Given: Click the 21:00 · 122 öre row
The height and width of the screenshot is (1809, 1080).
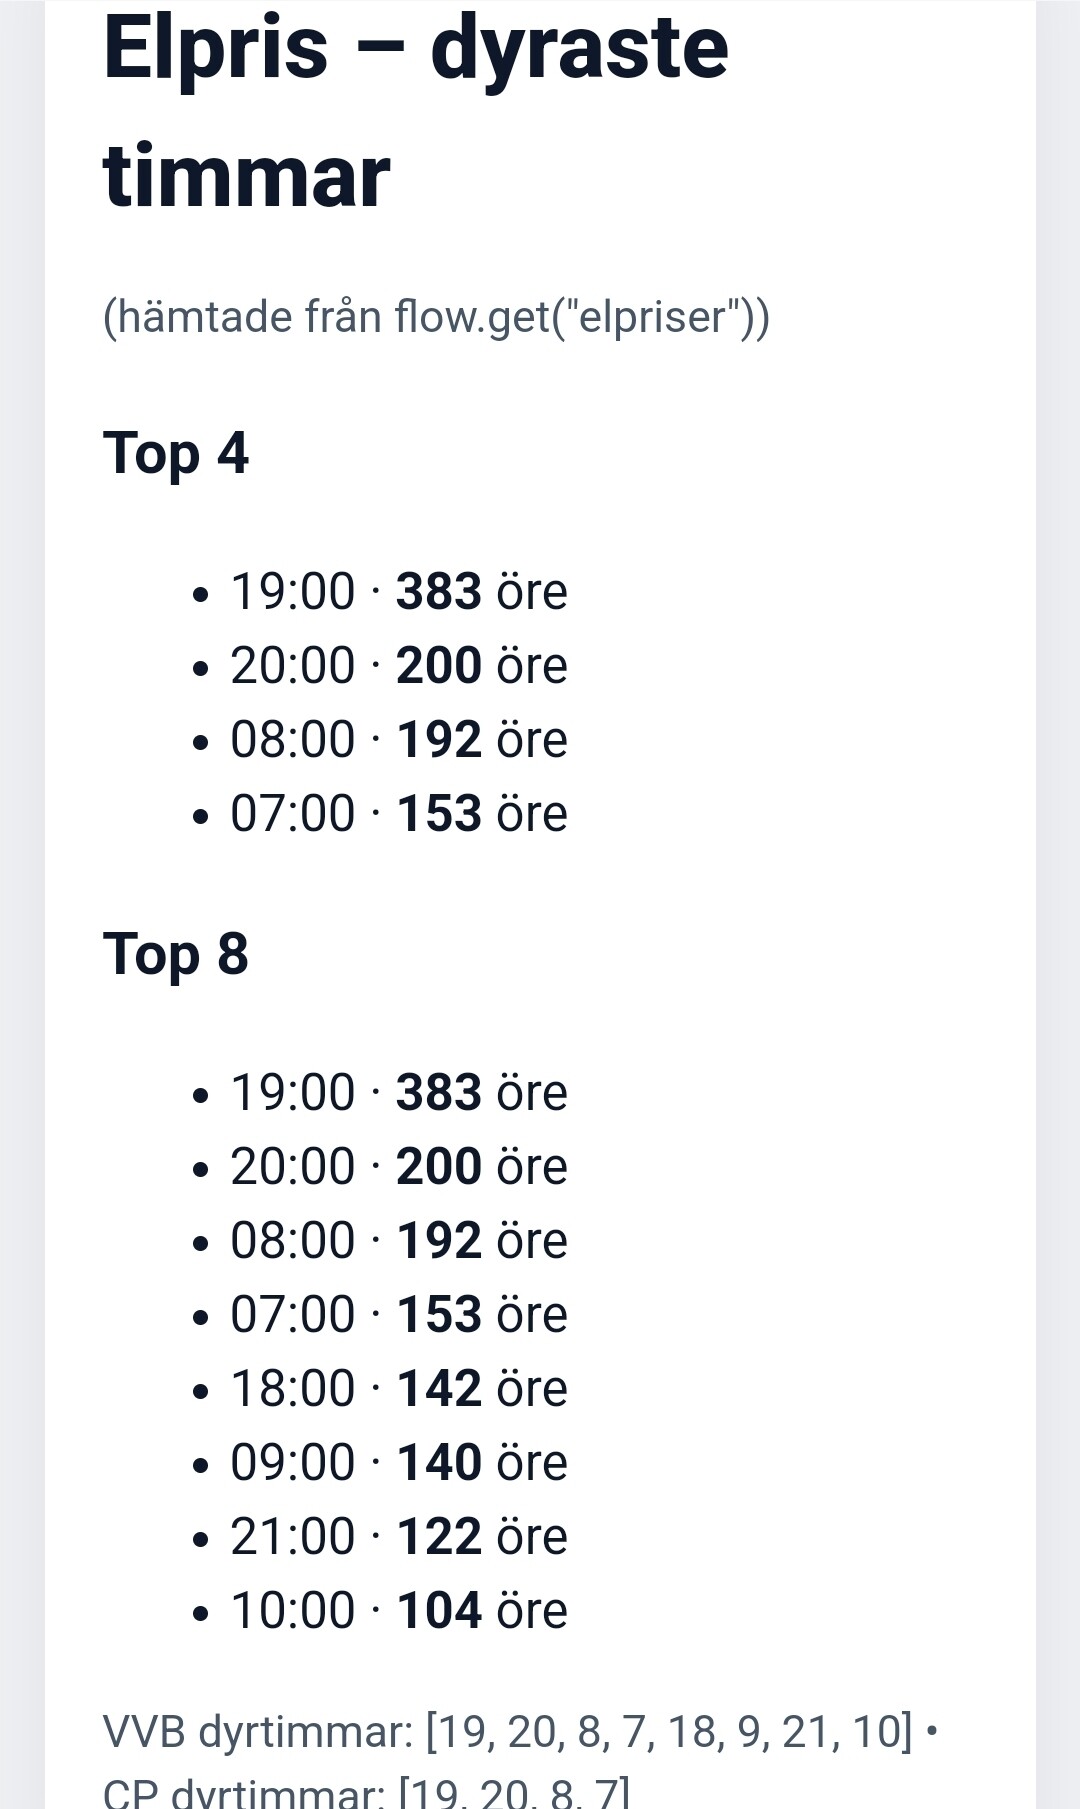Looking at the screenshot, I should coord(398,1536).
